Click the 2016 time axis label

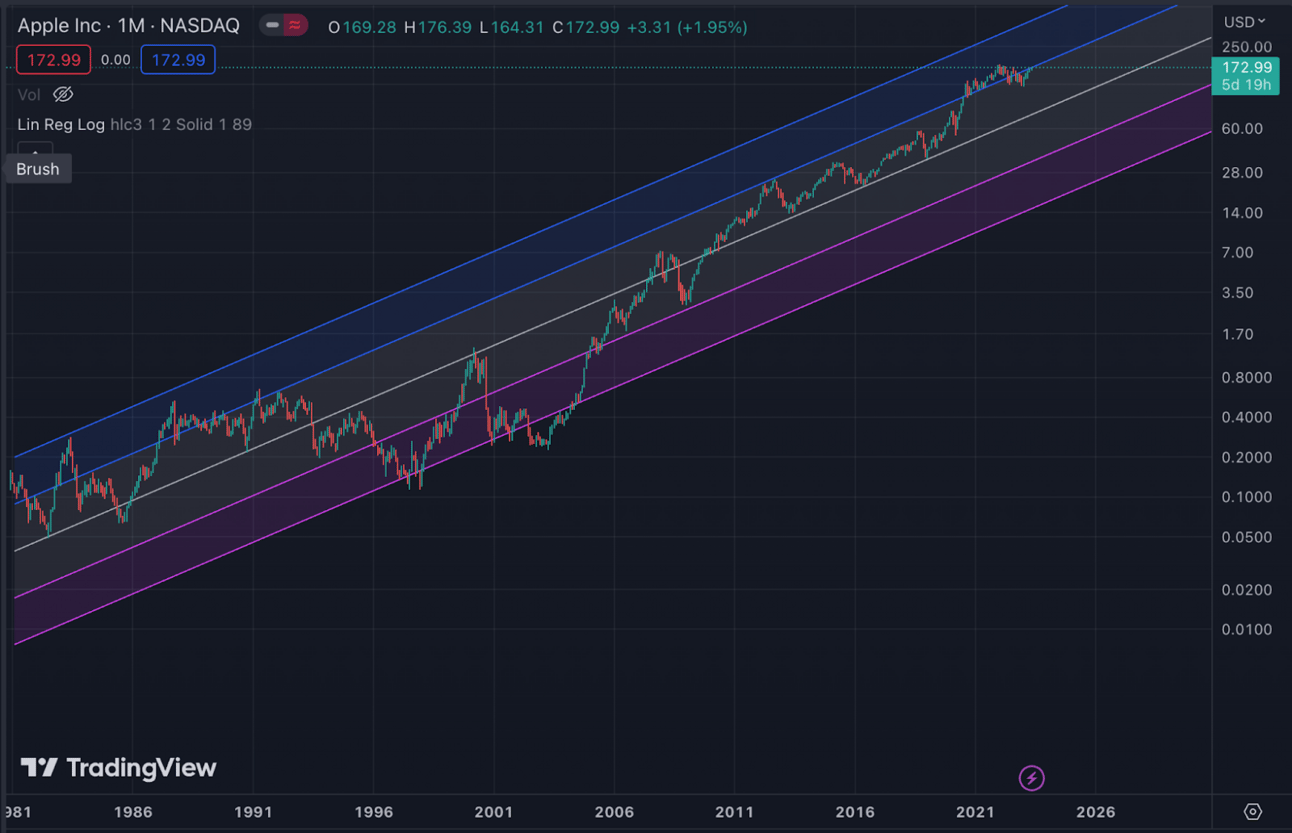(x=855, y=812)
